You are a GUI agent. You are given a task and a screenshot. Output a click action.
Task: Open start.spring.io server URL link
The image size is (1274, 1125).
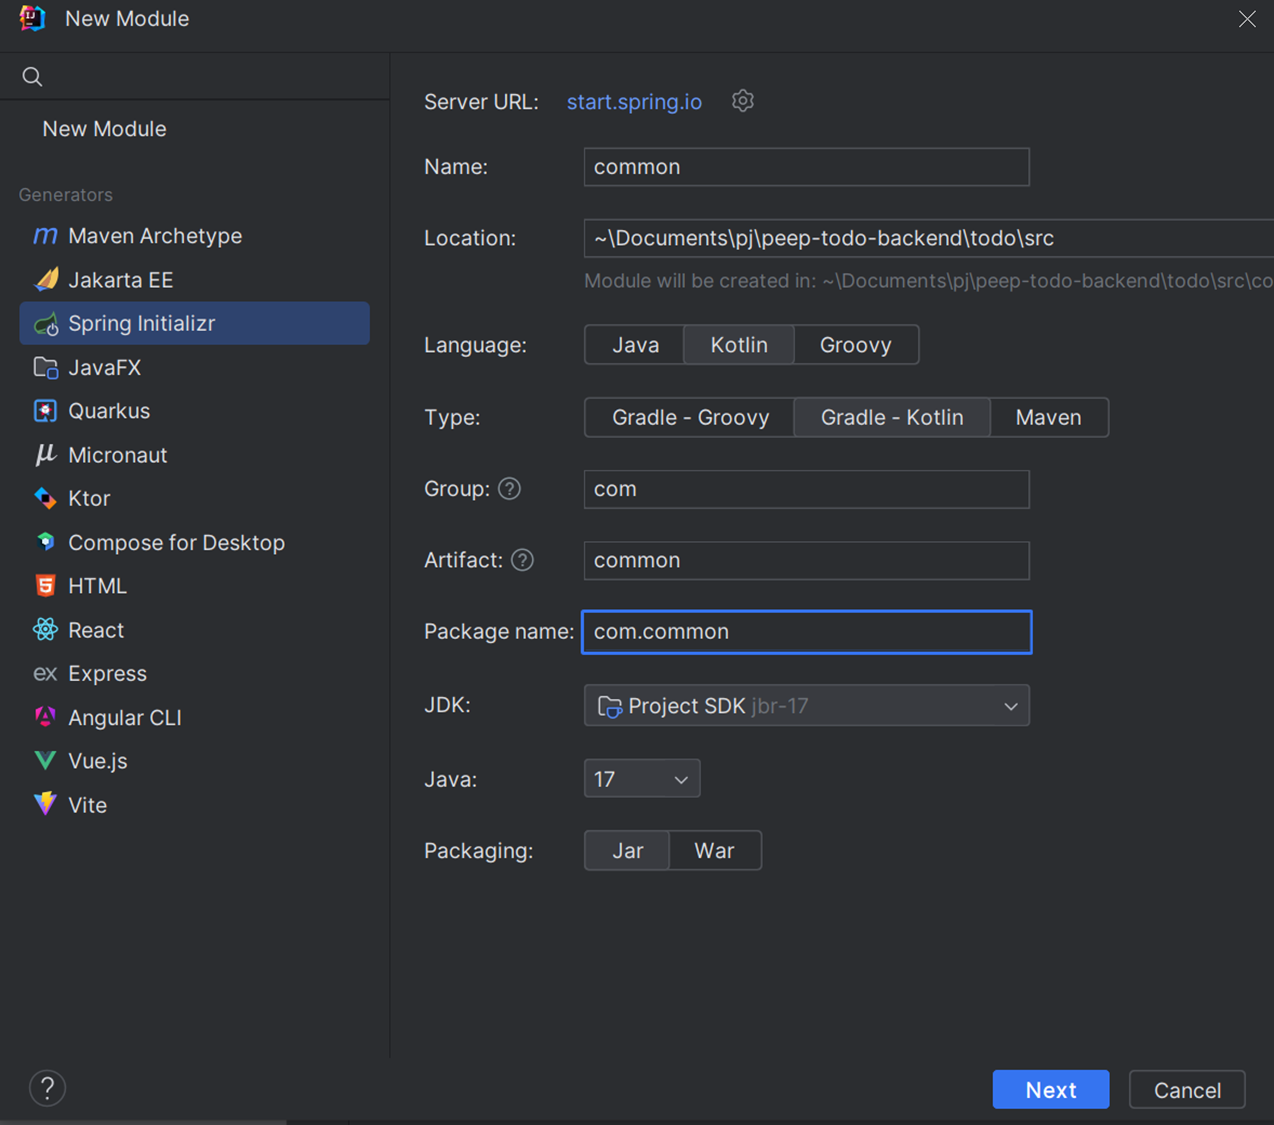pyautogui.click(x=634, y=102)
